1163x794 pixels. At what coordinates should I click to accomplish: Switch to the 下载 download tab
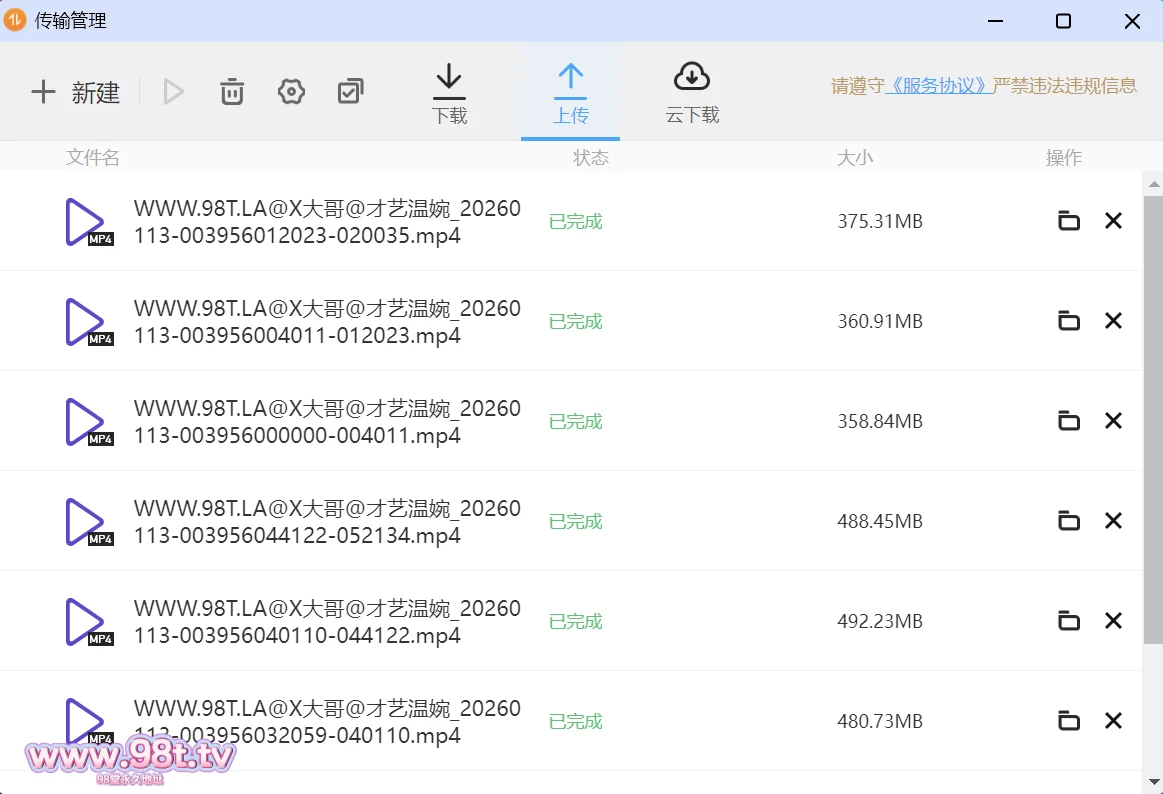[x=449, y=92]
